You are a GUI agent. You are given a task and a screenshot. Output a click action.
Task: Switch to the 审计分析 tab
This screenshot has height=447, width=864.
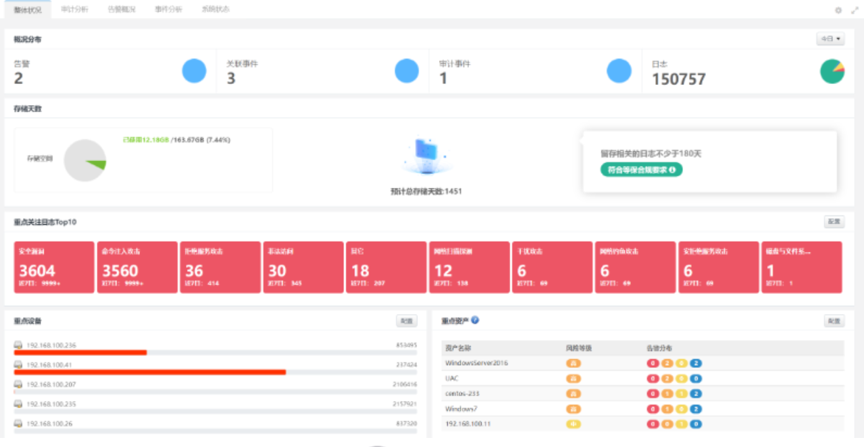pos(74,8)
